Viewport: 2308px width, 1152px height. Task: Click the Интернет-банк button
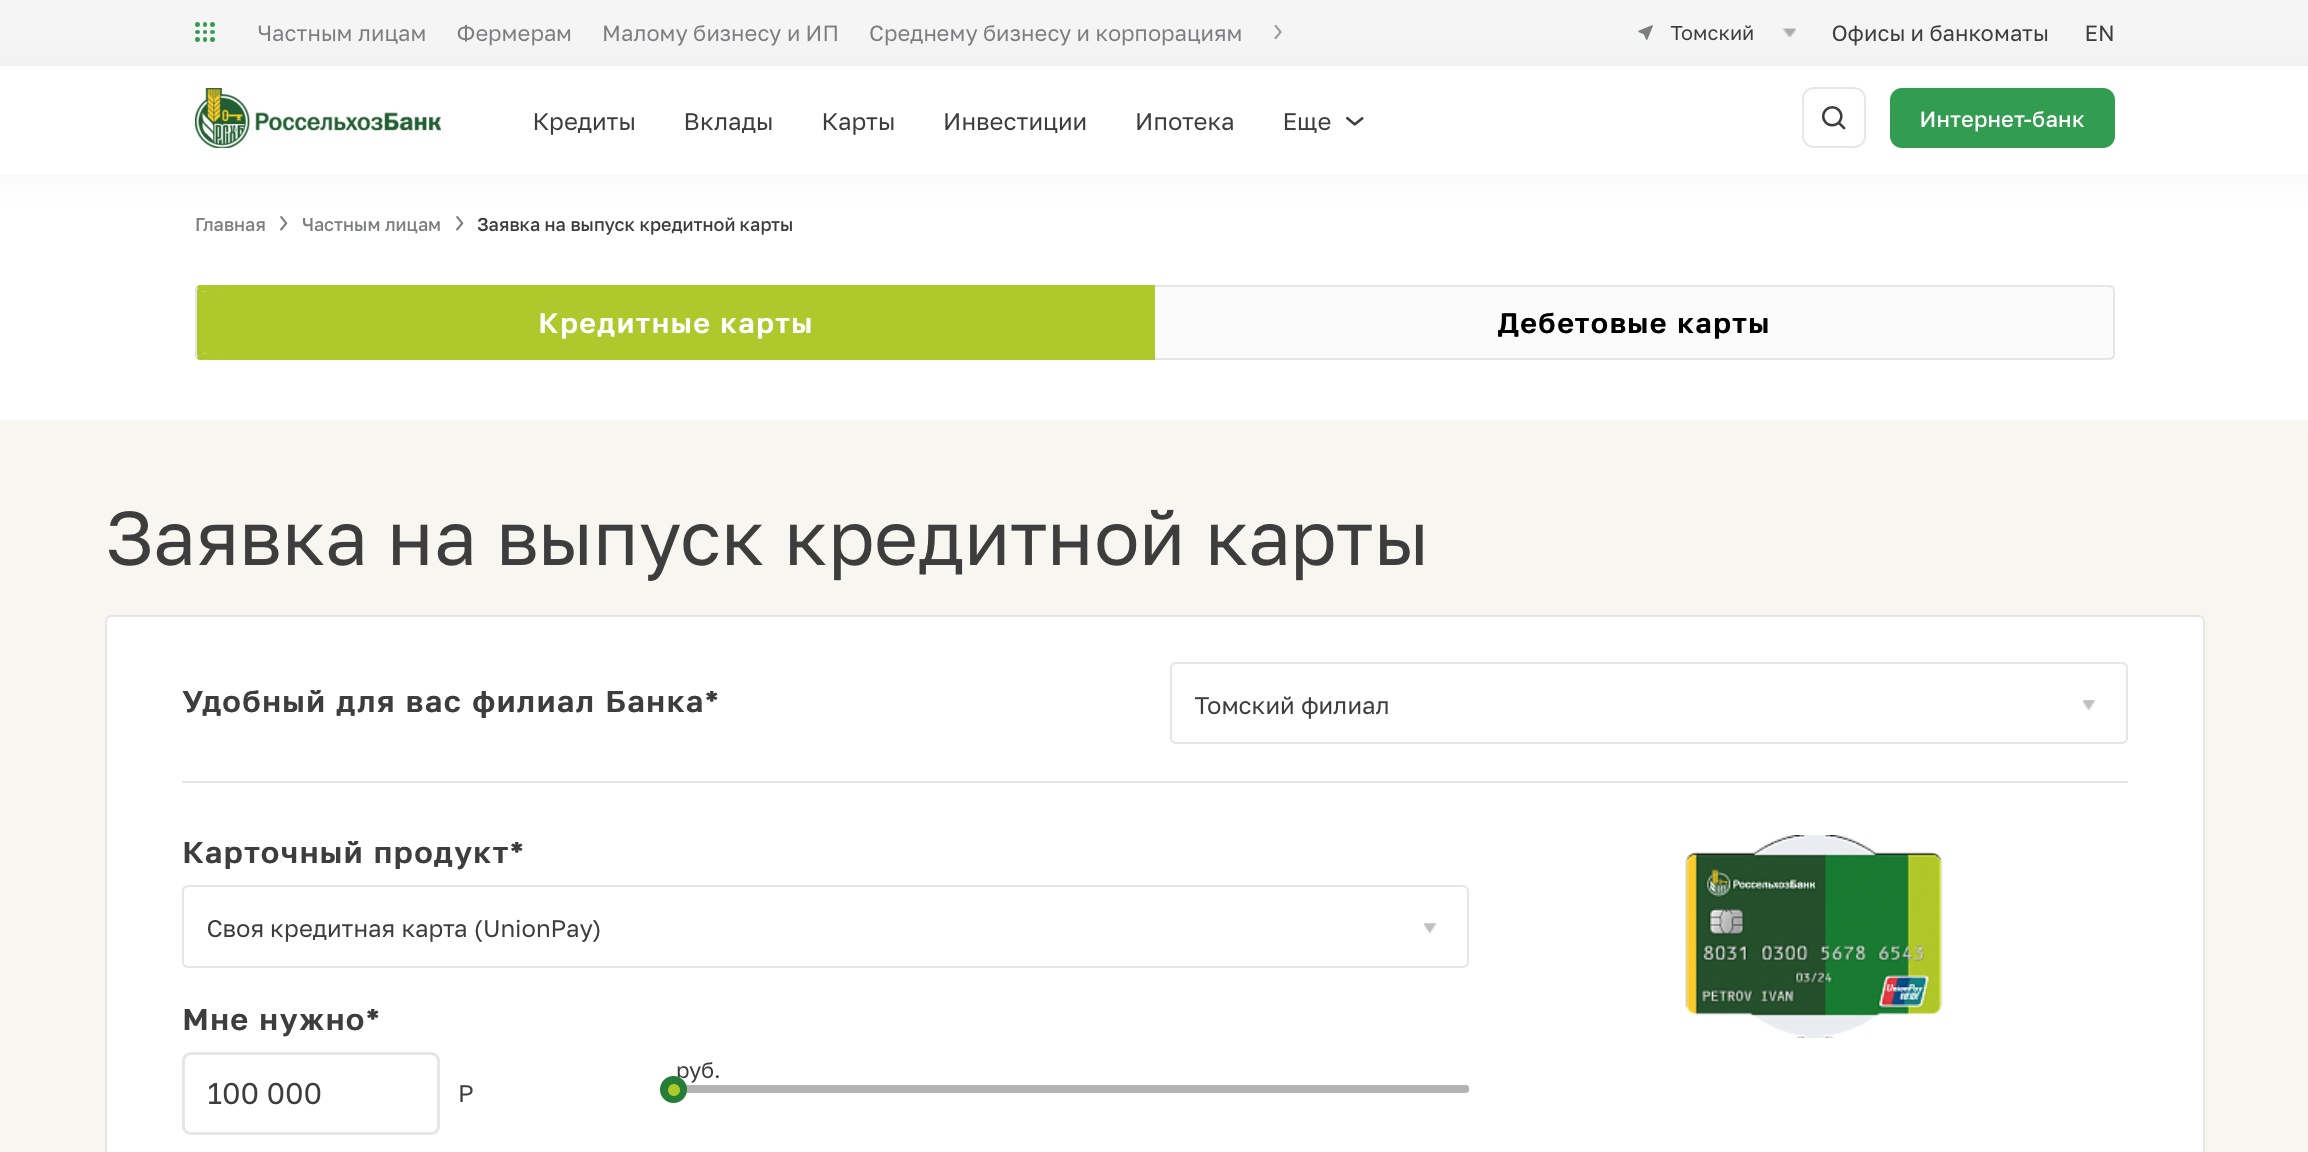tap(2002, 118)
